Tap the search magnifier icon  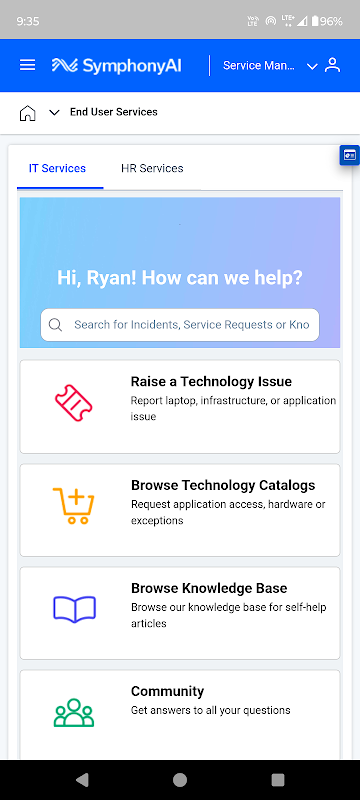[x=55, y=325]
